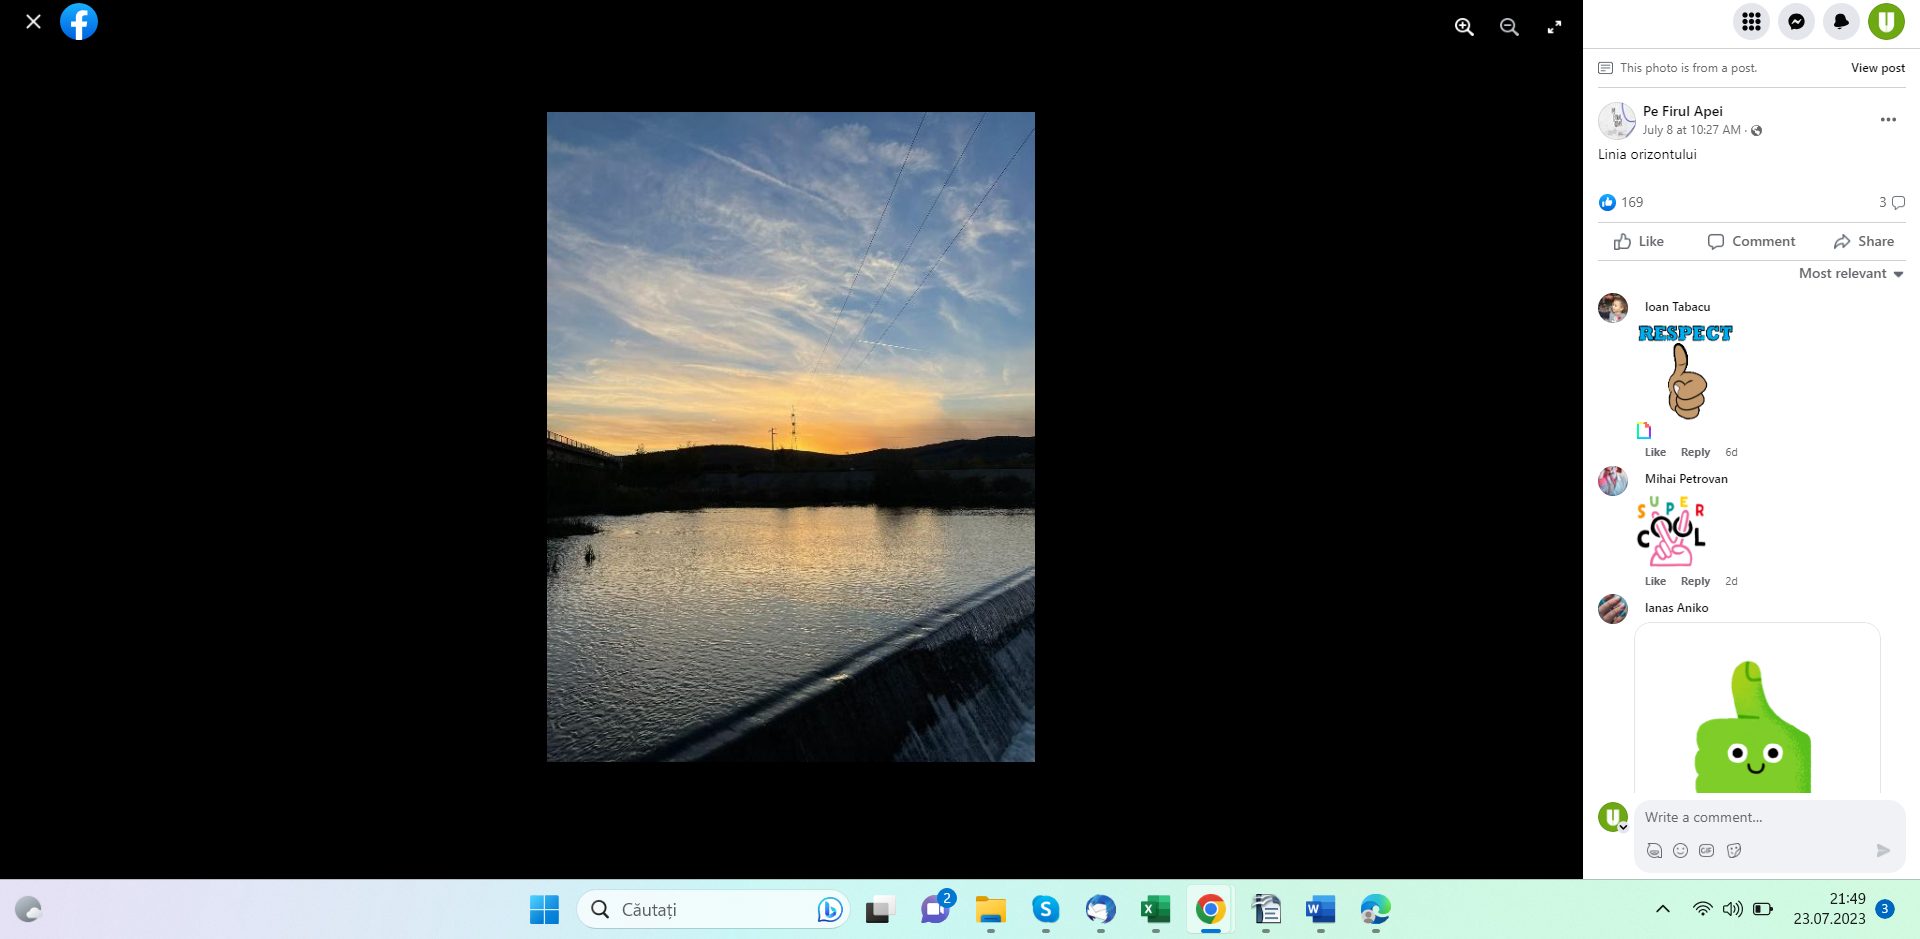Attach a GIF to the comment
Screen dimensions: 1920x939
1706,850
